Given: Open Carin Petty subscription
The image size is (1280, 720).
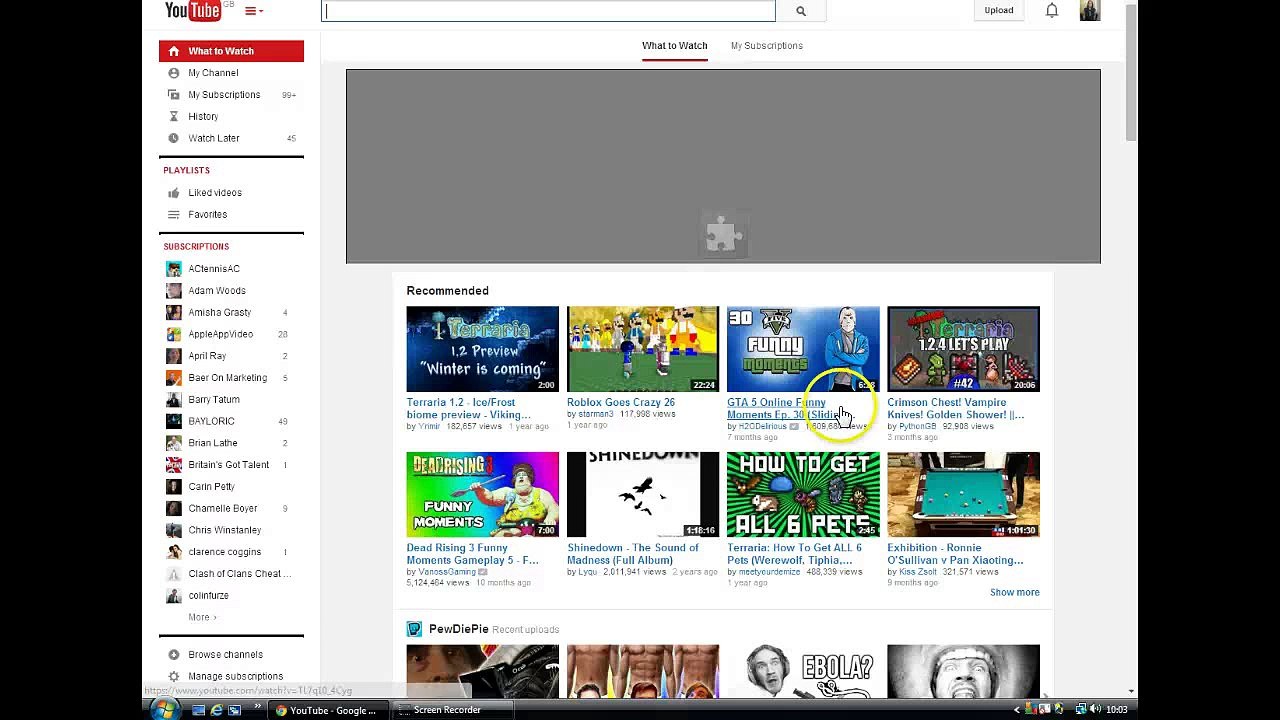Looking at the screenshot, I should click(x=211, y=487).
